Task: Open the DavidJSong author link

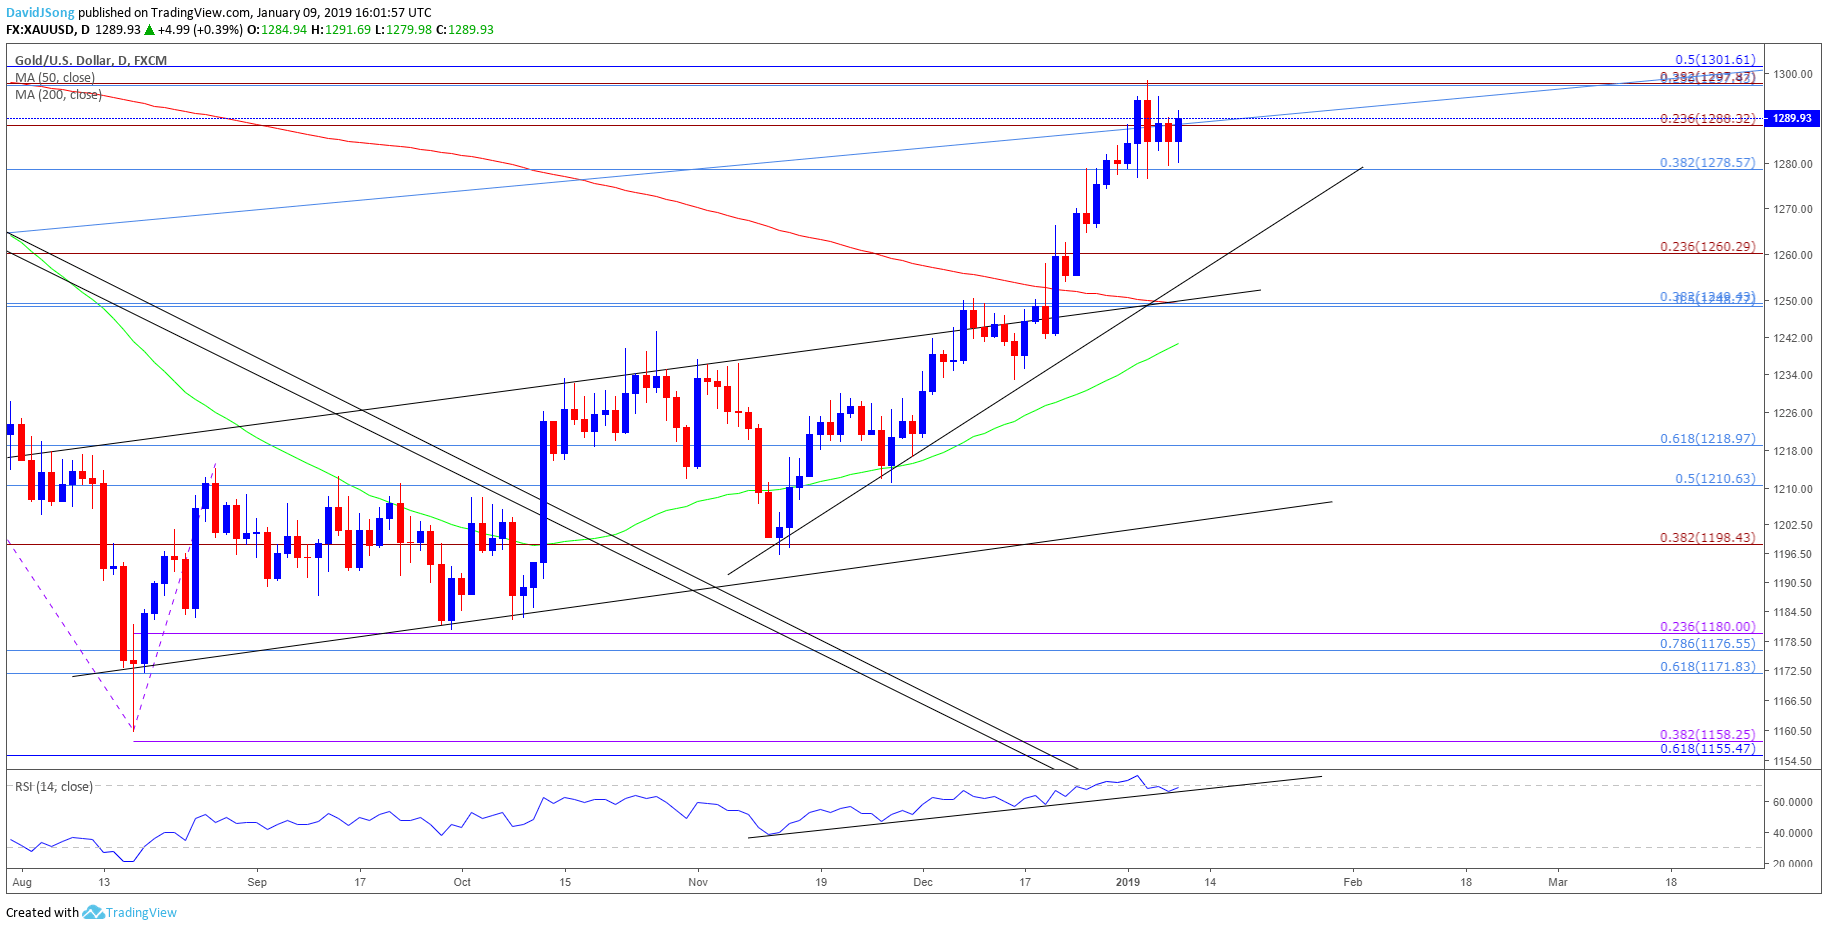Action: (40, 13)
